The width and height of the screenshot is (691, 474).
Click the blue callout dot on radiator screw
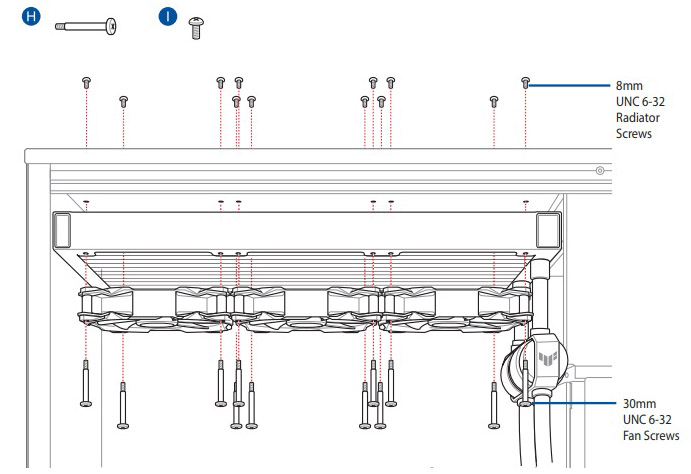[529, 86]
